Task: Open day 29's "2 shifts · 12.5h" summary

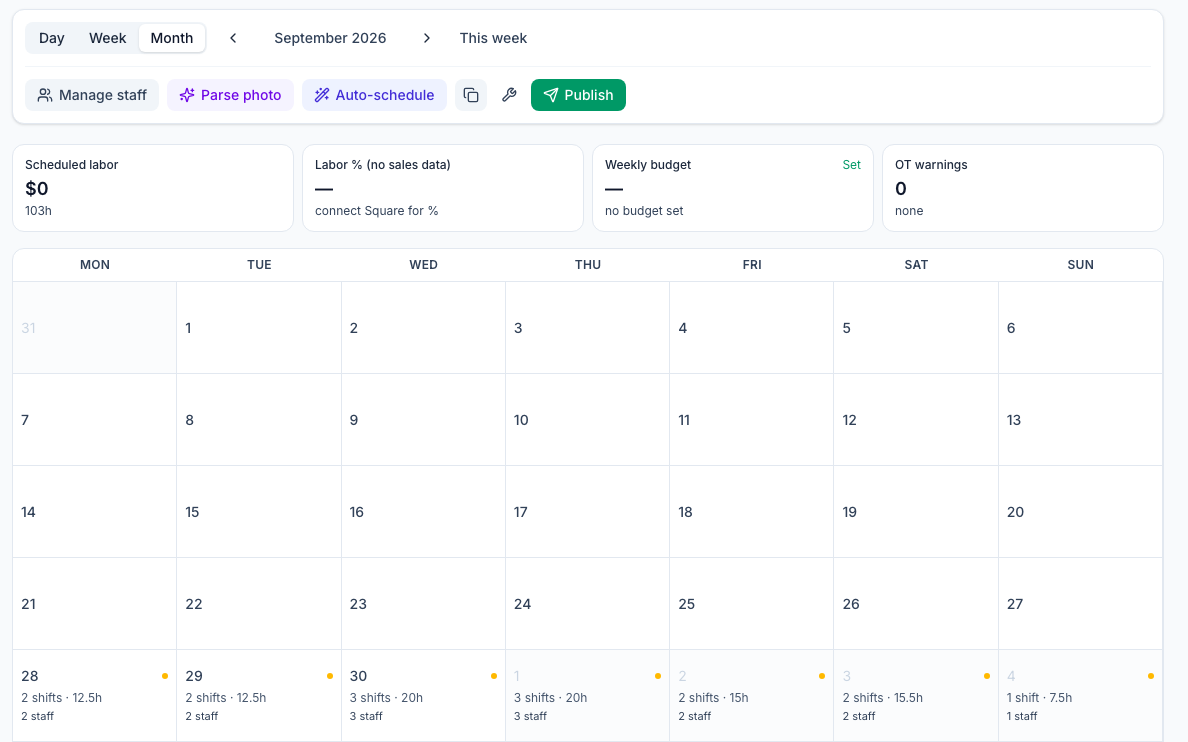Action: tap(226, 698)
